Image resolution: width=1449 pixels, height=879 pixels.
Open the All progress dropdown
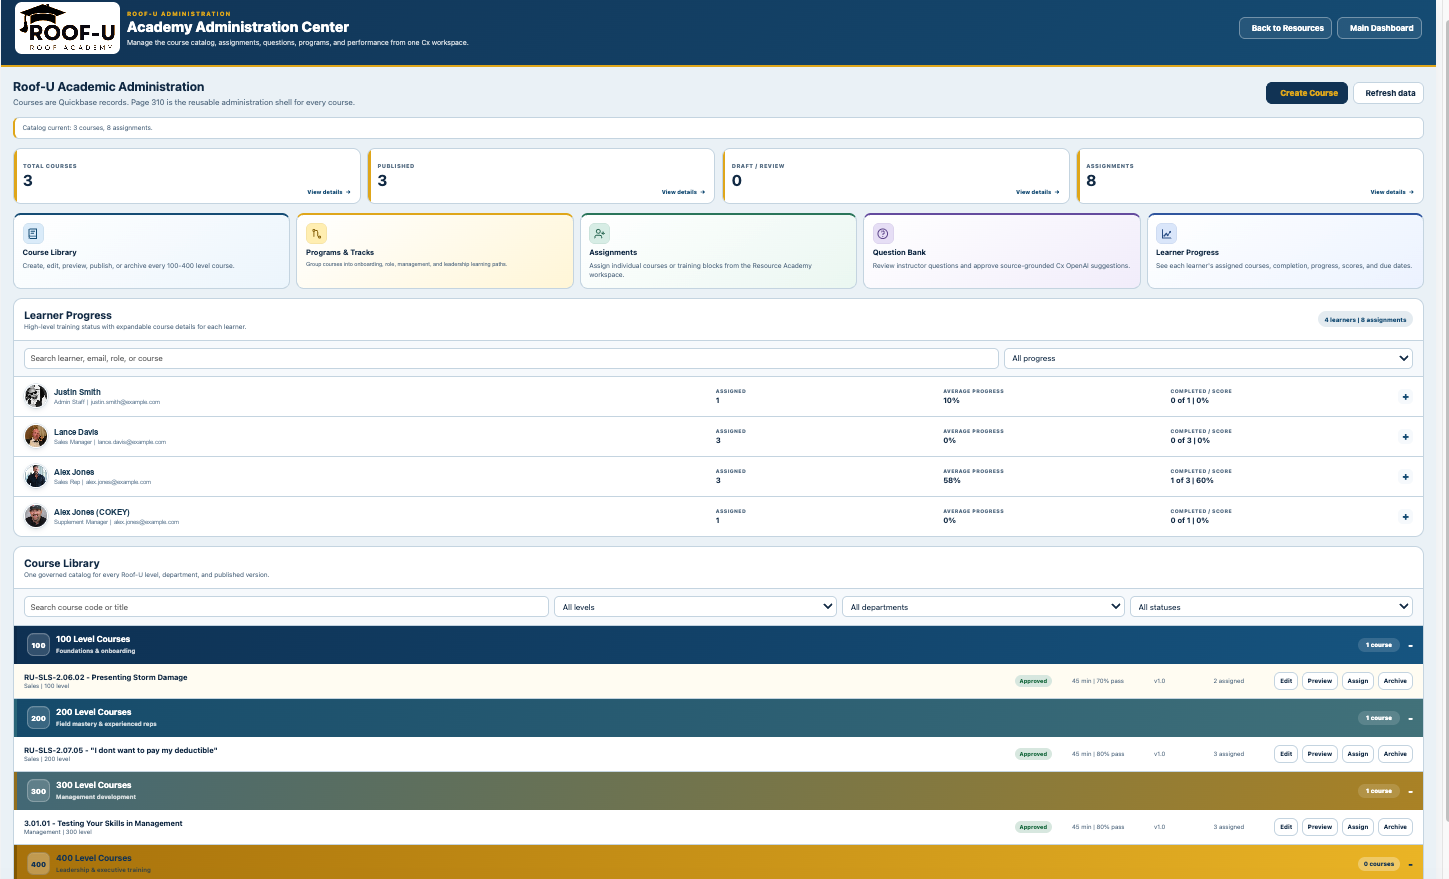pos(1208,358)
